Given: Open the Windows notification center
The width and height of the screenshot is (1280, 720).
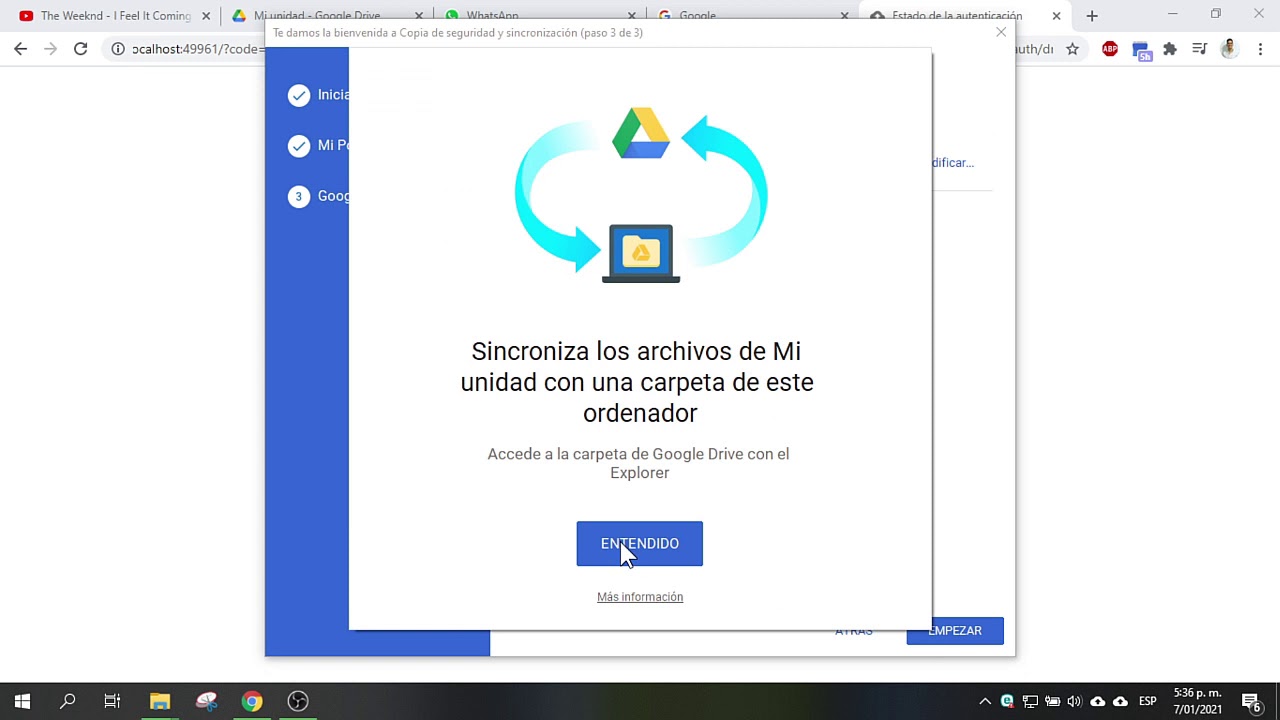Looking at the screenshot, I should pos(1251,701).
